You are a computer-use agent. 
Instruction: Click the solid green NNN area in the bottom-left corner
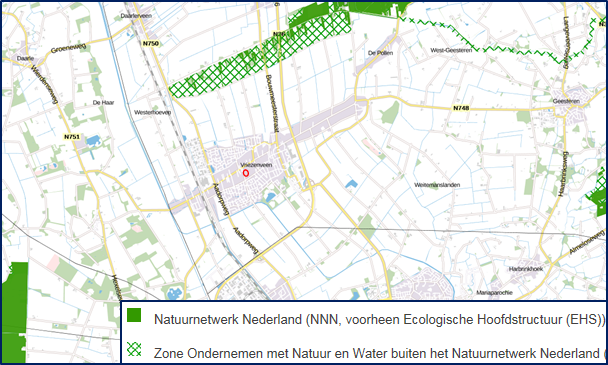tap(15, 312)
